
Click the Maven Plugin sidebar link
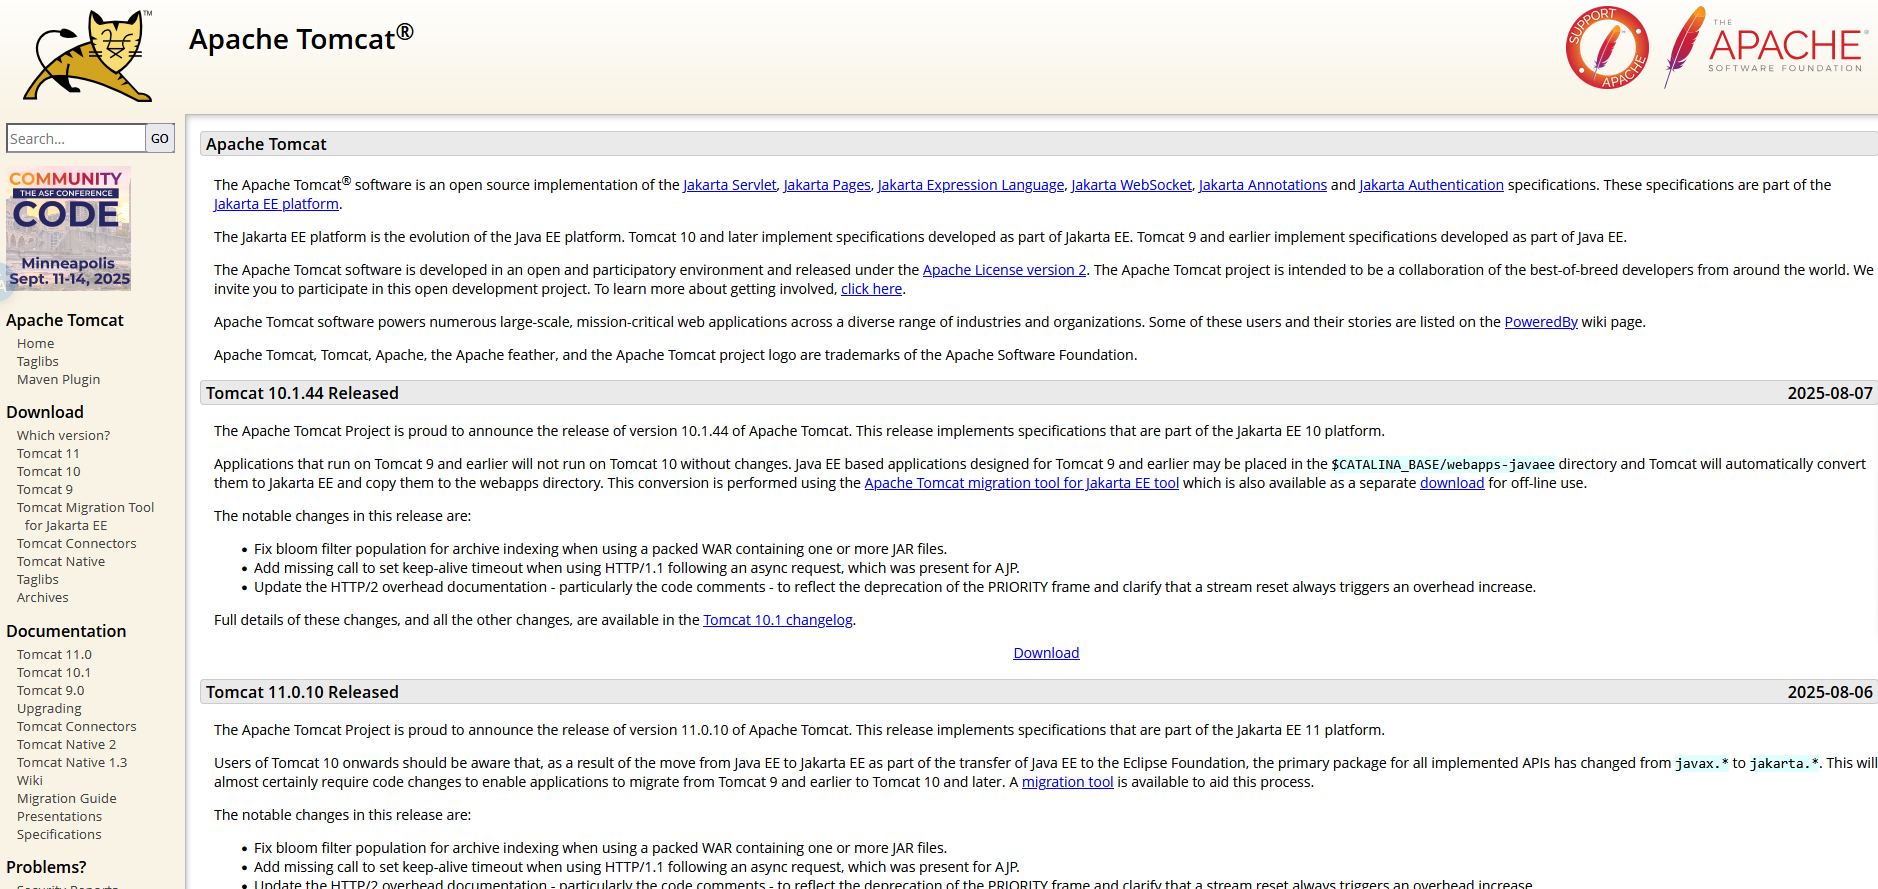tap(58, 379)
